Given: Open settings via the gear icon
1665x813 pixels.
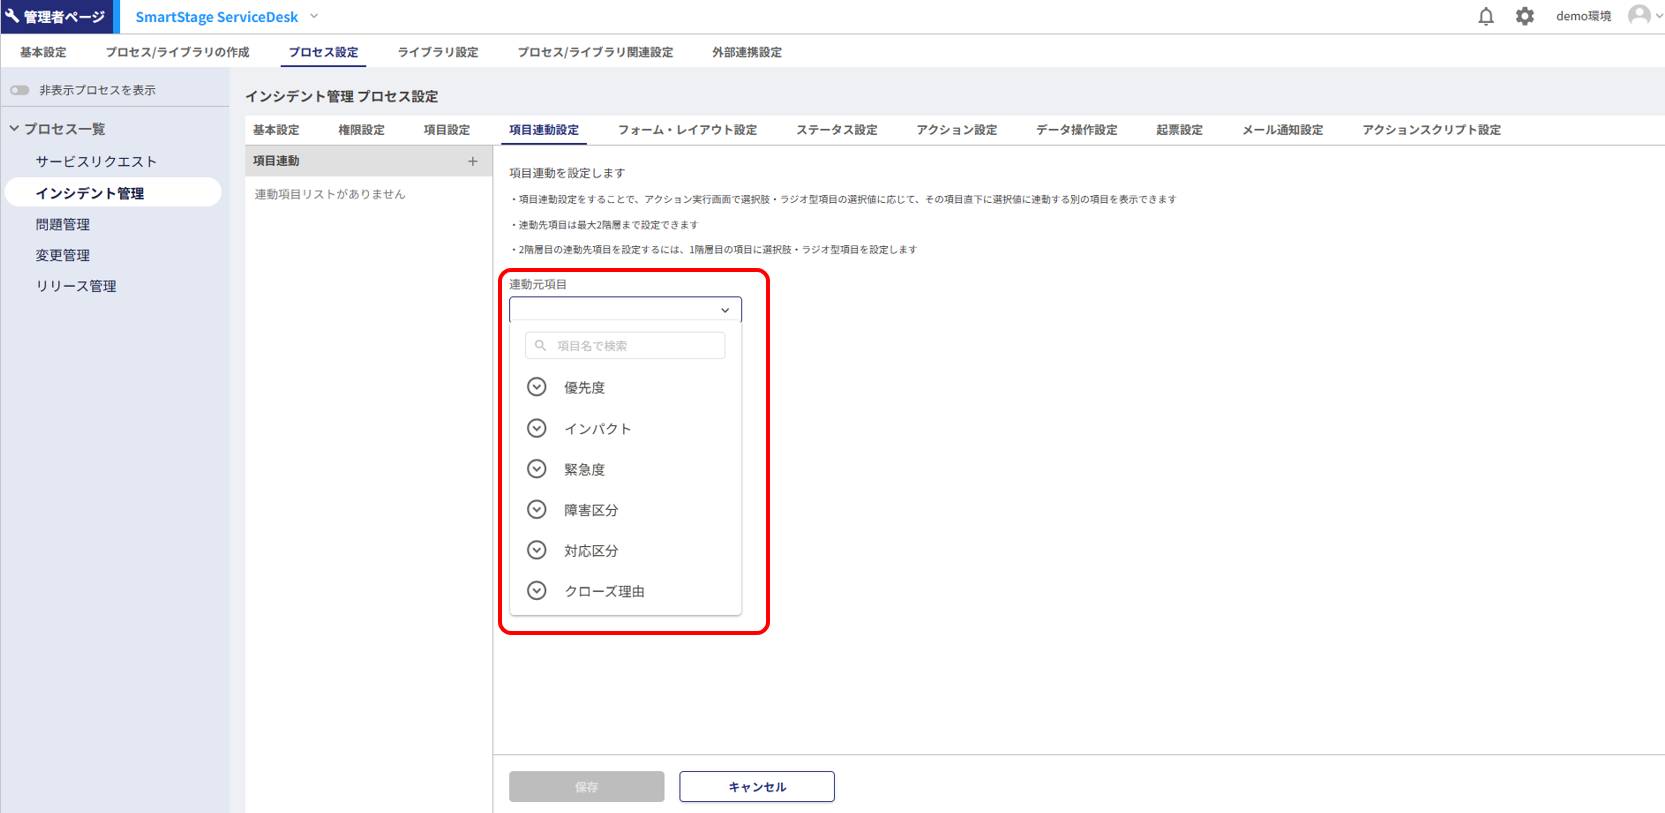Looking at the screenshot, I should (x=1524, y=16).
